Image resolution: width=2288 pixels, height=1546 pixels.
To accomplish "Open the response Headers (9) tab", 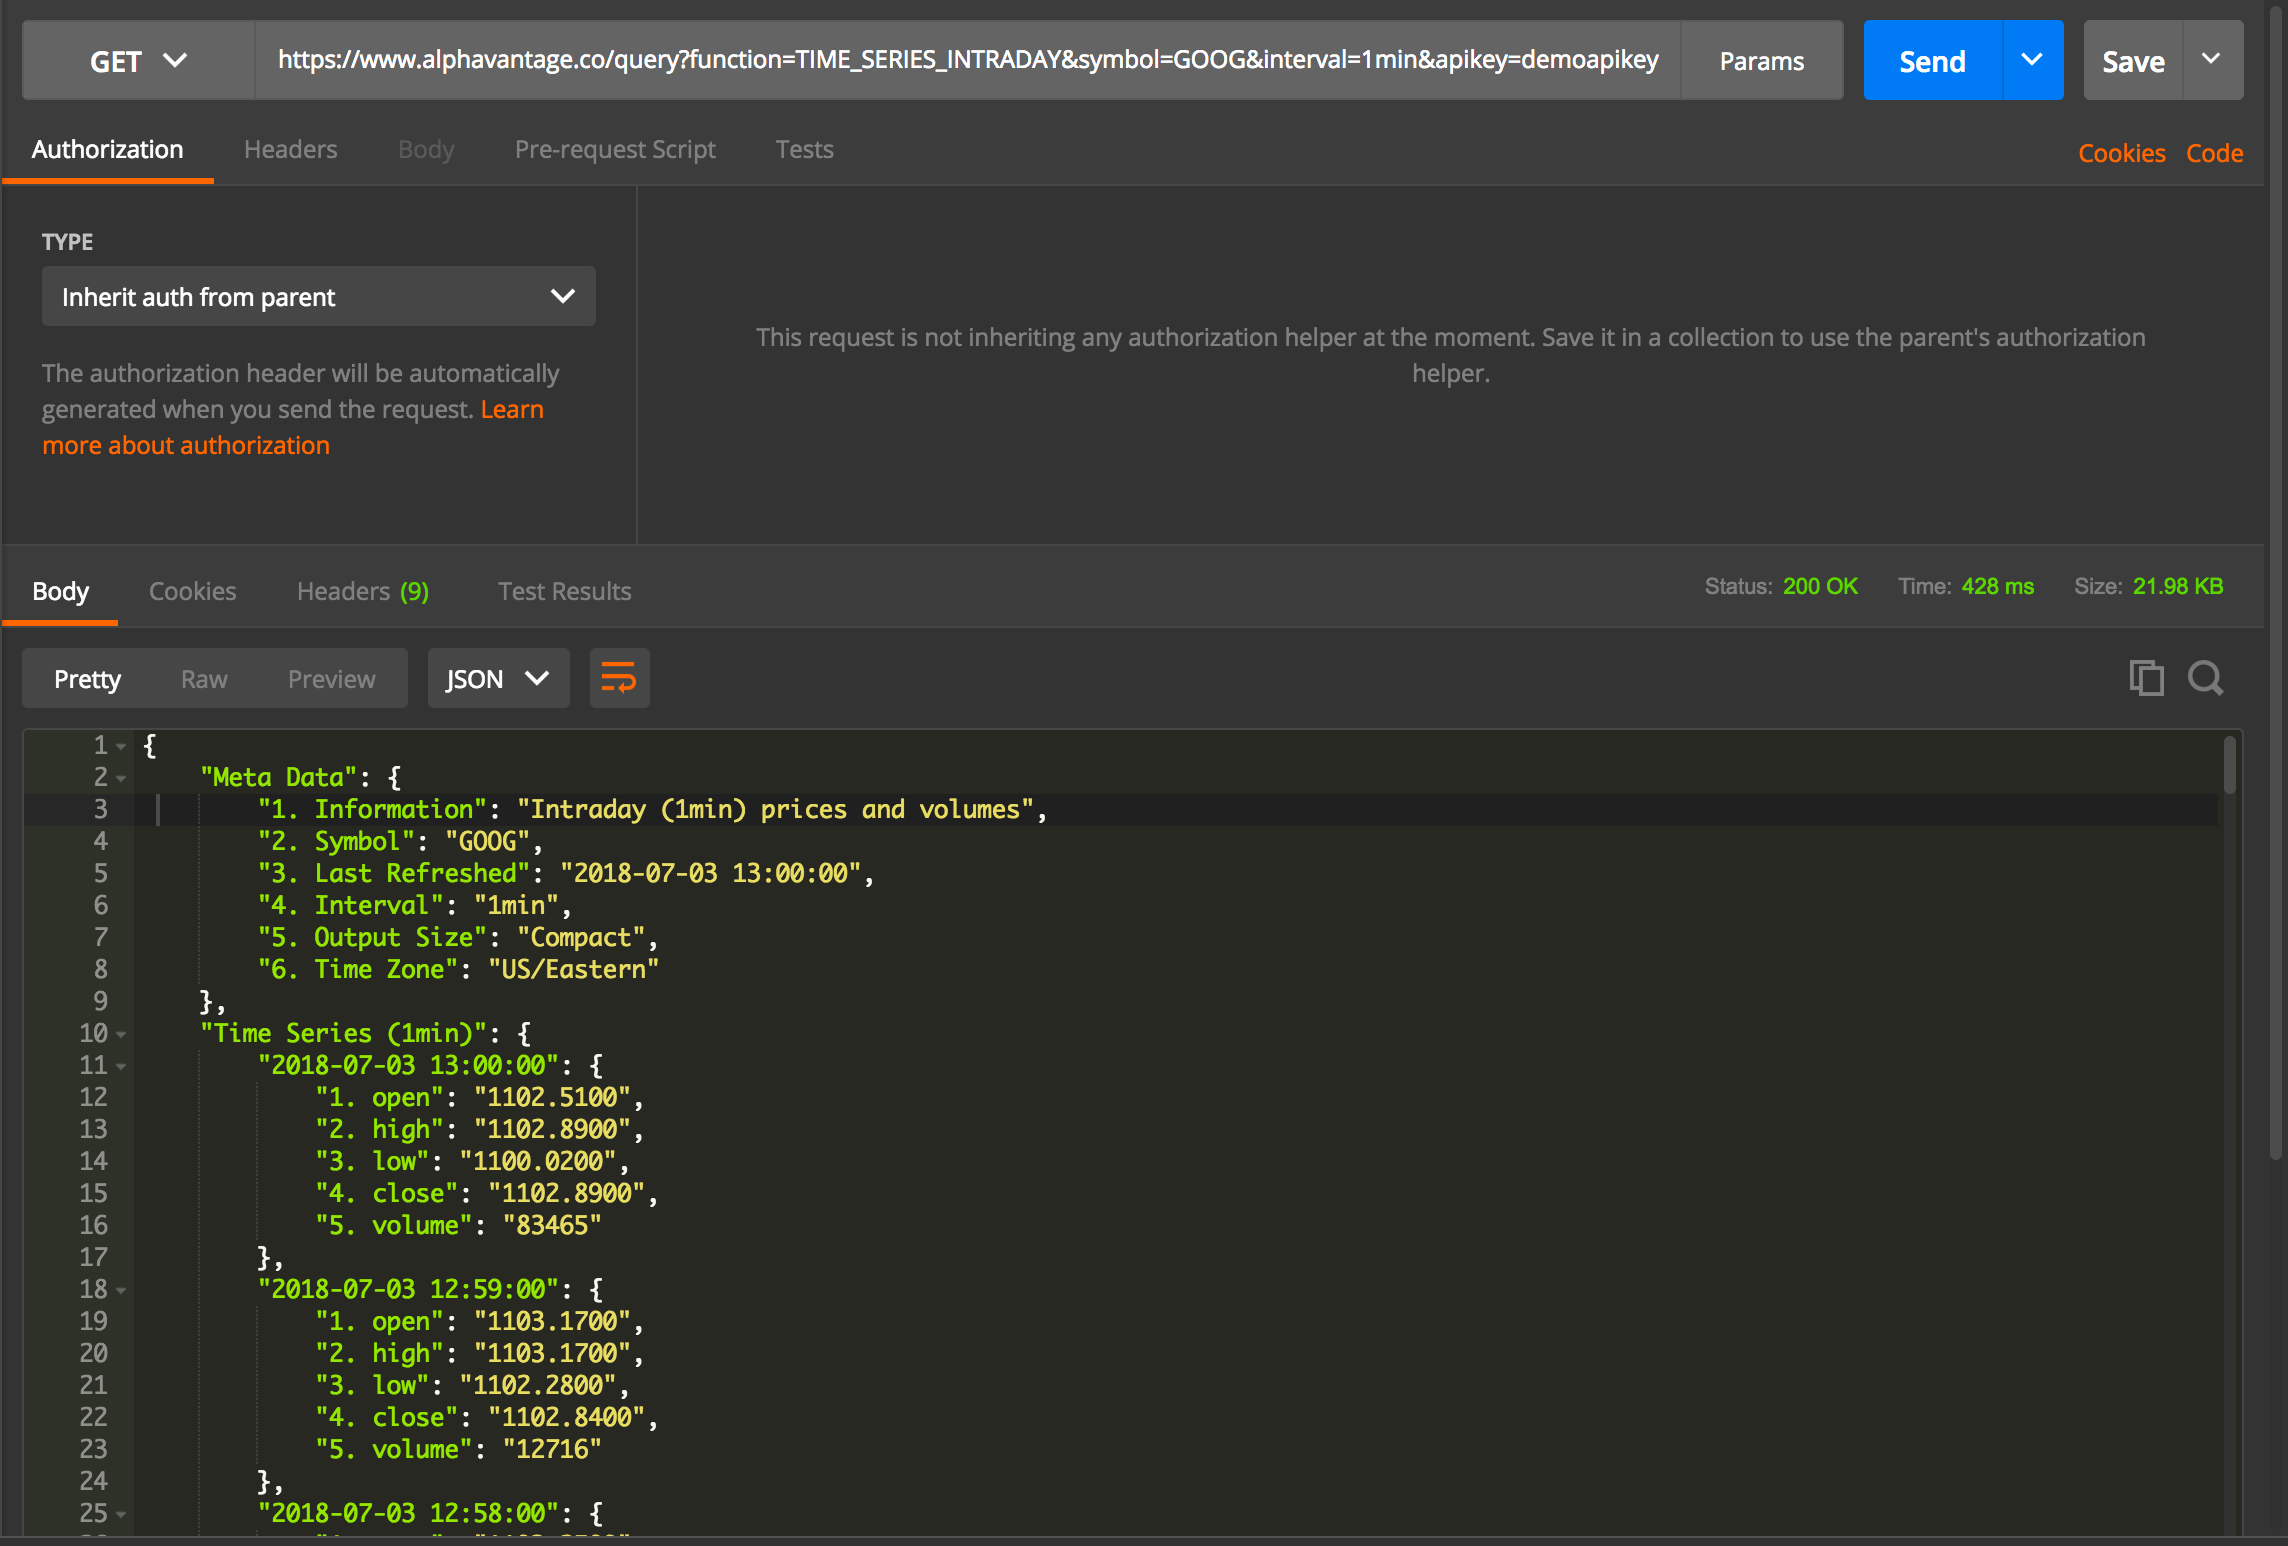I will [x=362, y=591].
